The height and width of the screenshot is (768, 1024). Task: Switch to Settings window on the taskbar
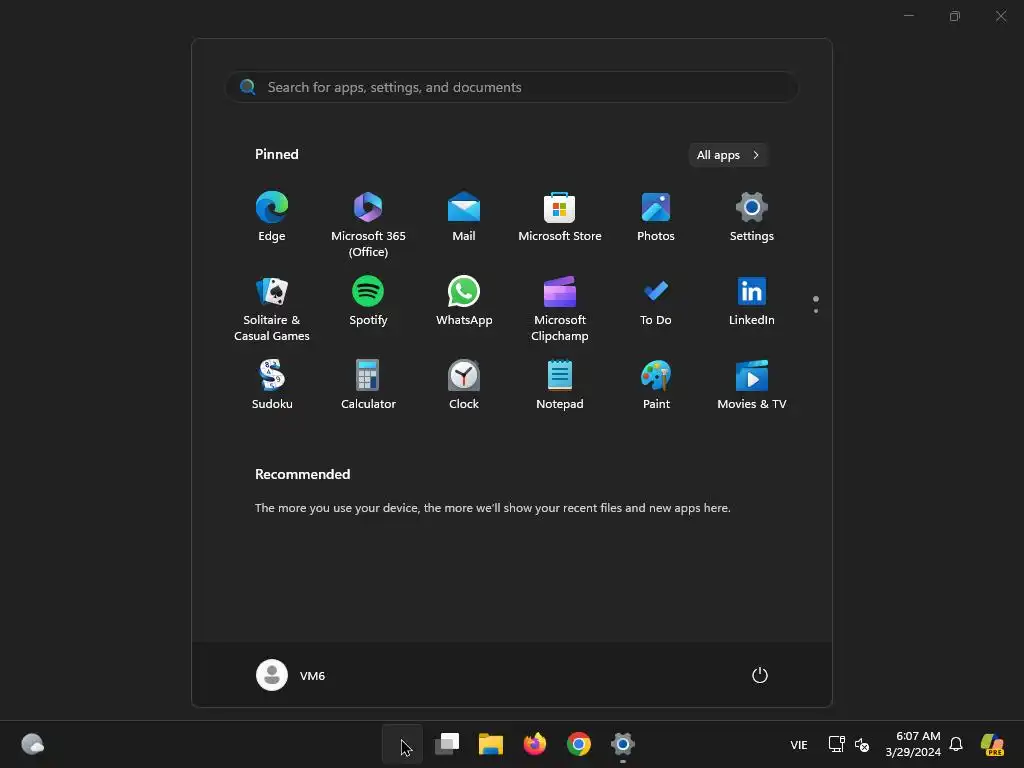click(x=622, y=744)
